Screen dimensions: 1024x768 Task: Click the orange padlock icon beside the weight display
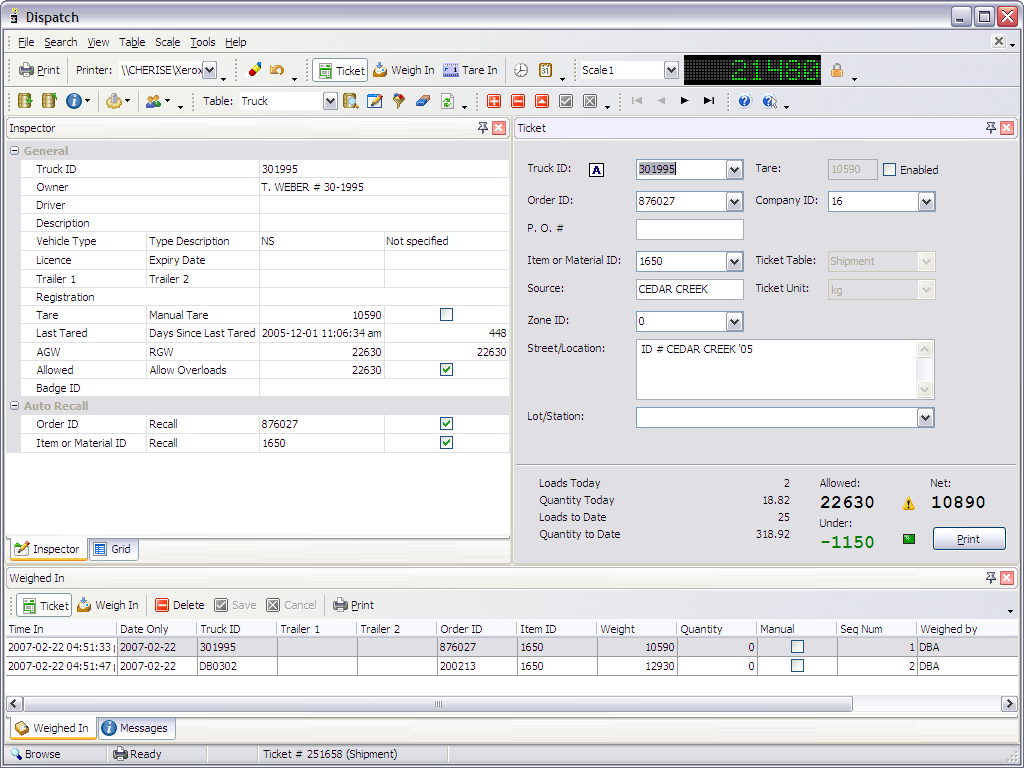837,70
